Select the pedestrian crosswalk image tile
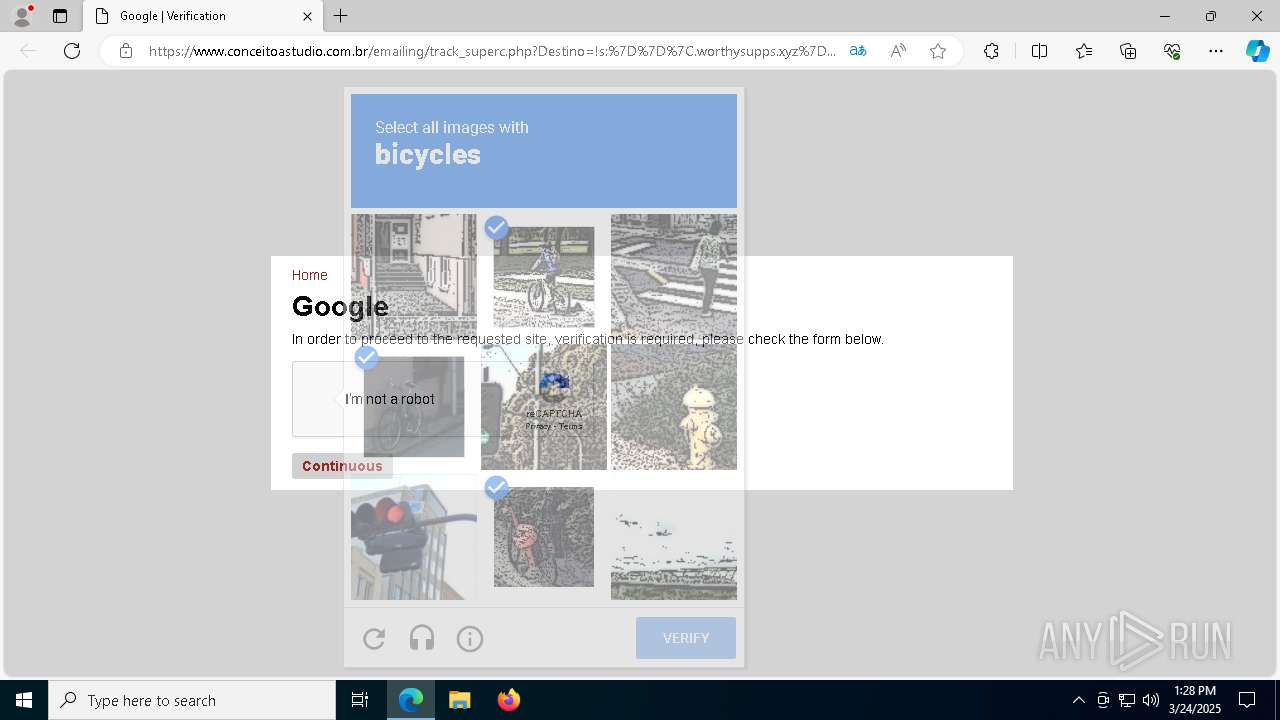Viewport: 1280px width, 720px height. 674,277
